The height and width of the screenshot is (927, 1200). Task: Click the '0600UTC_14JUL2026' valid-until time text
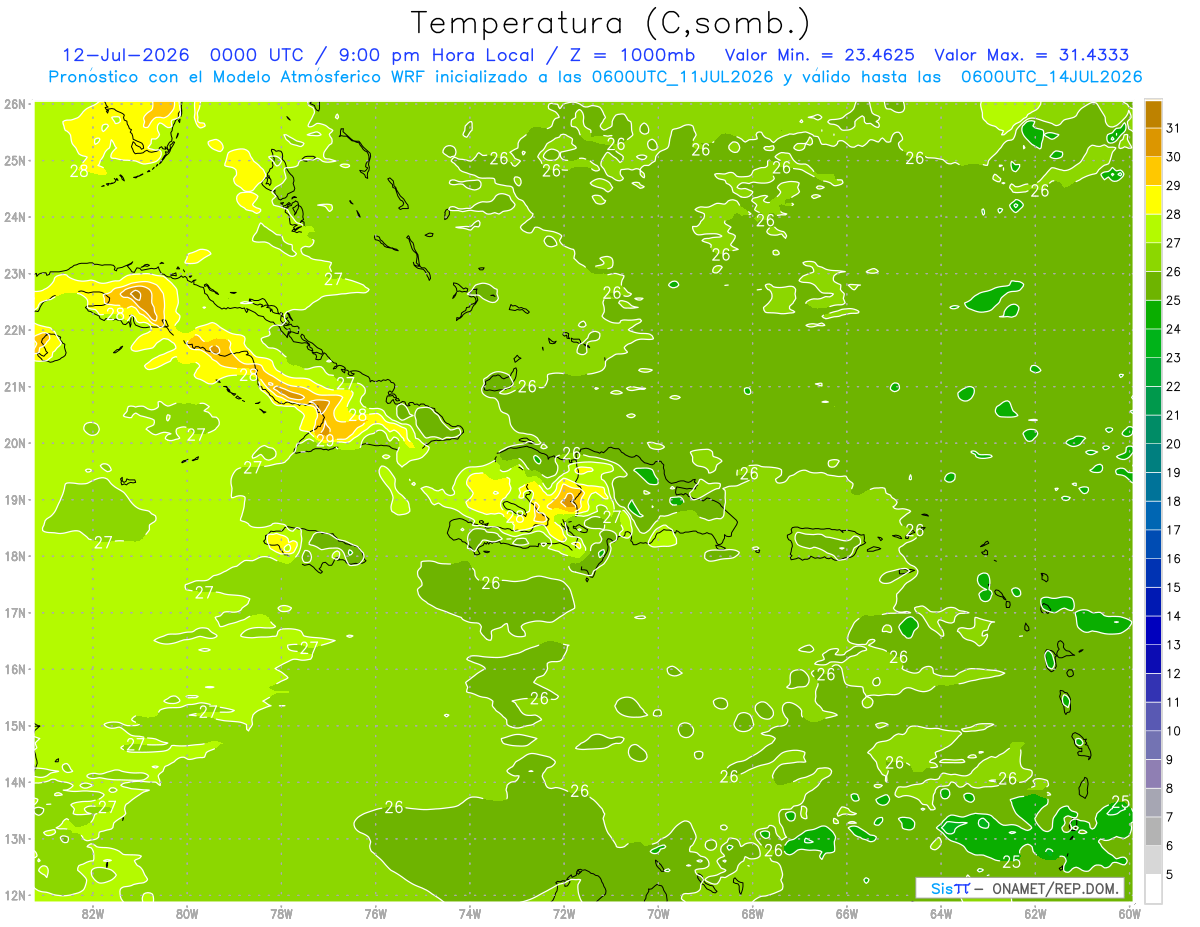pos(1051,76)
